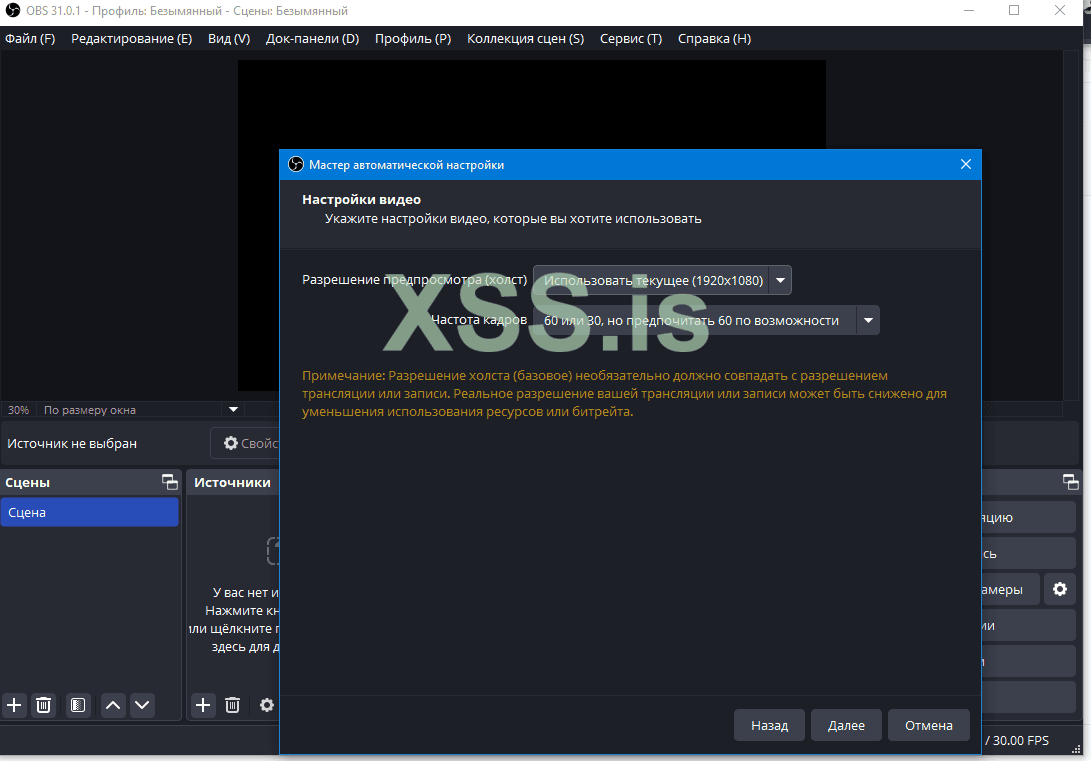Open the Вид (V) menu

[229, 39]
